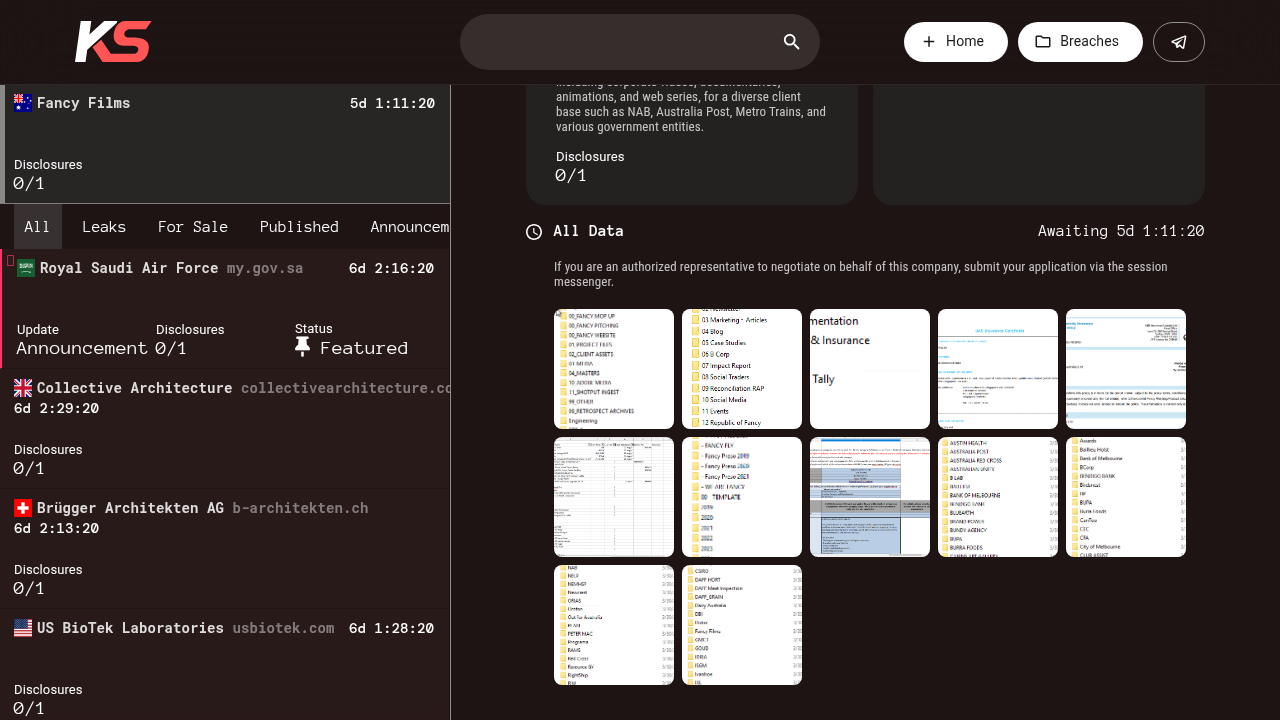Open the Brügger Architekten AG entry
The height and width of the screenshot is (720, 1280).
225,549
